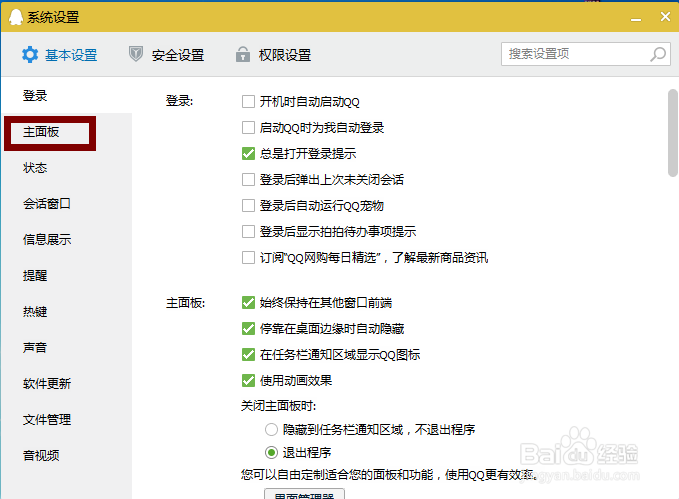
Task: Check 登录后弹出上次未关闭会话
Action: [x=248, y=179]
